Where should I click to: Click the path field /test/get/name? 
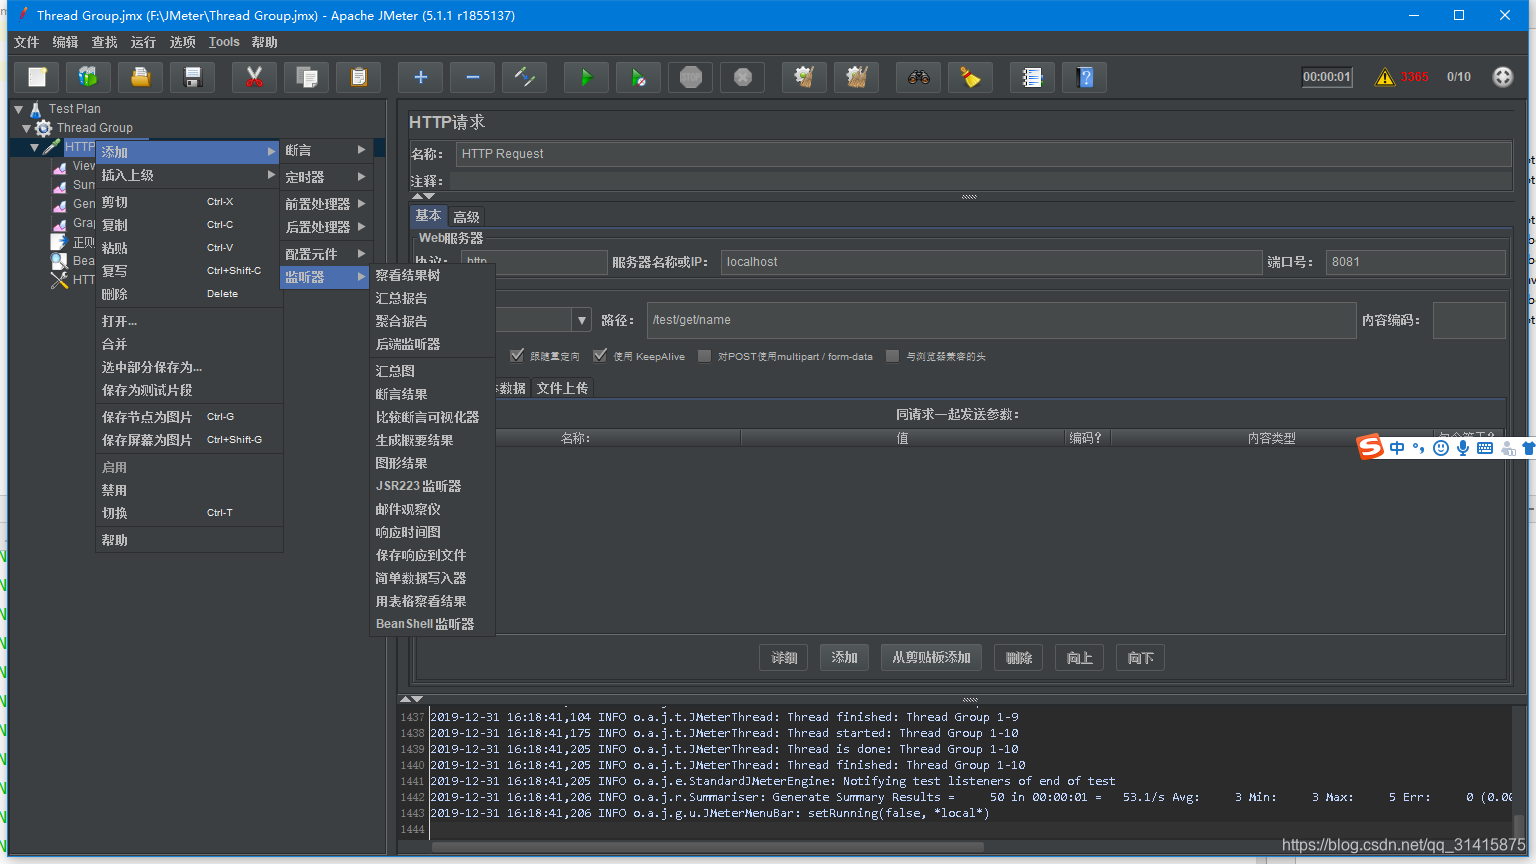[1001, 320]
